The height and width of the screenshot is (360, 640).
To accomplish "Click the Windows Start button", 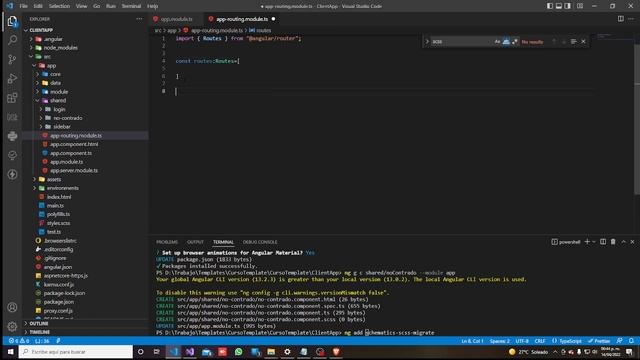I will [x=10, y=352].
